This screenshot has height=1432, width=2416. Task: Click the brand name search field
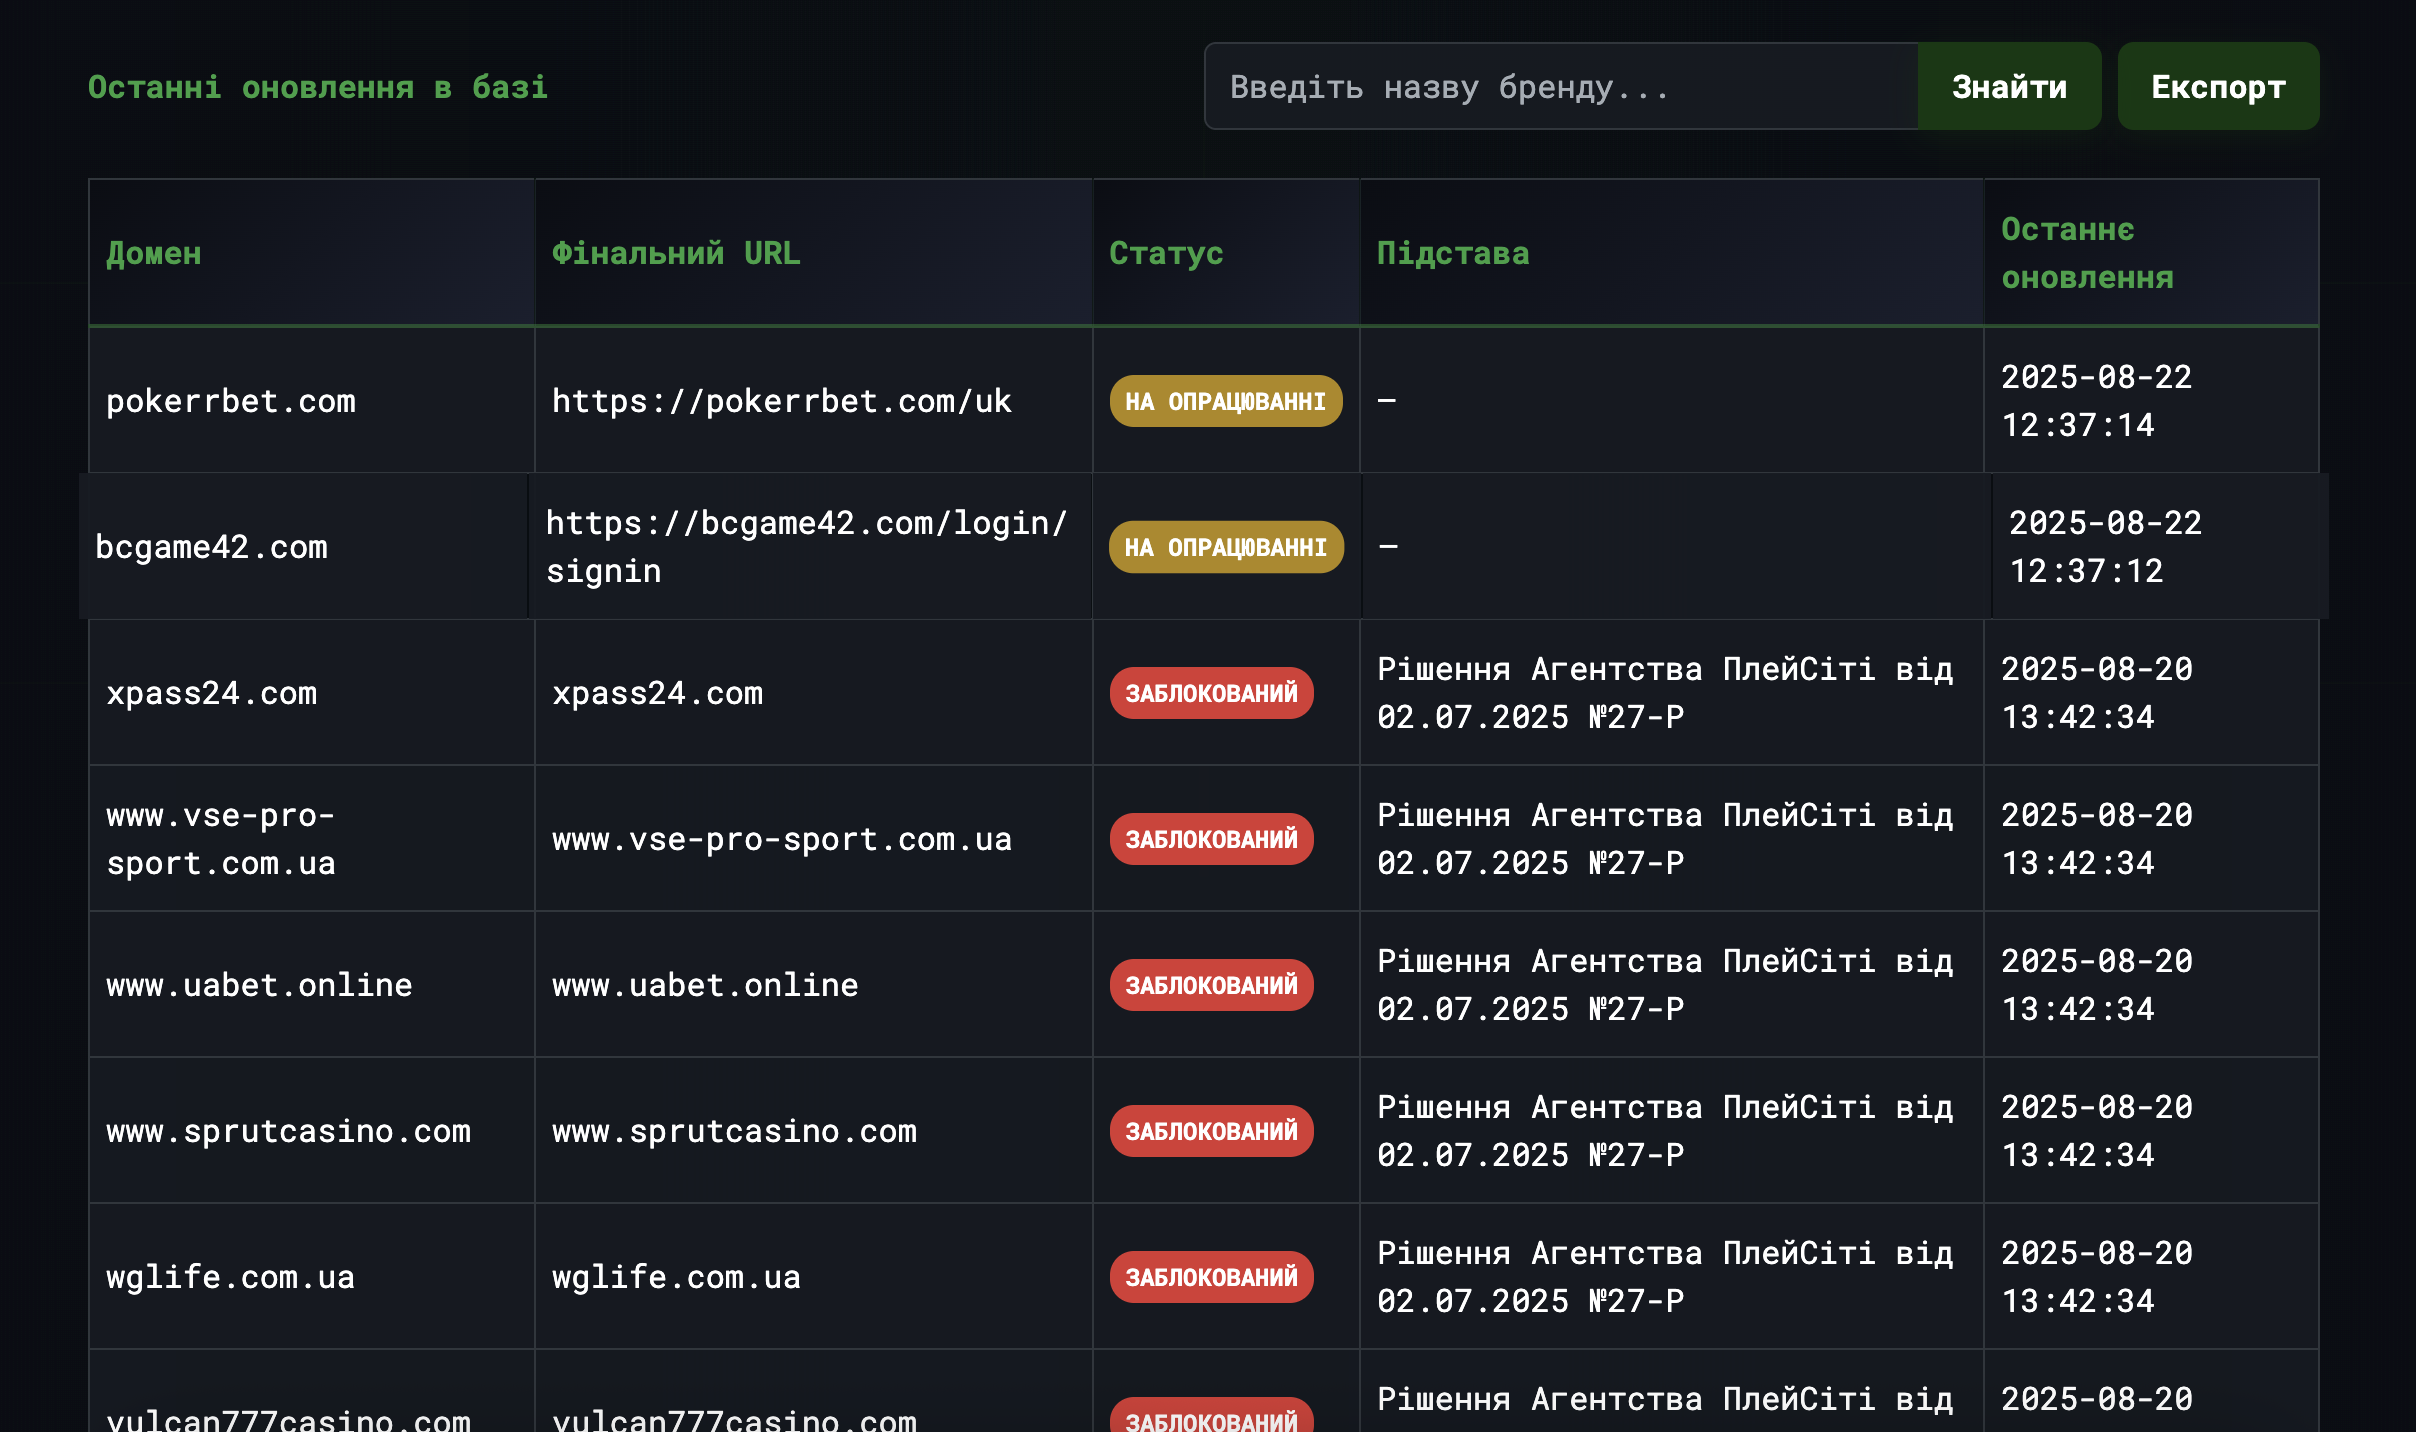point(1560,87)
